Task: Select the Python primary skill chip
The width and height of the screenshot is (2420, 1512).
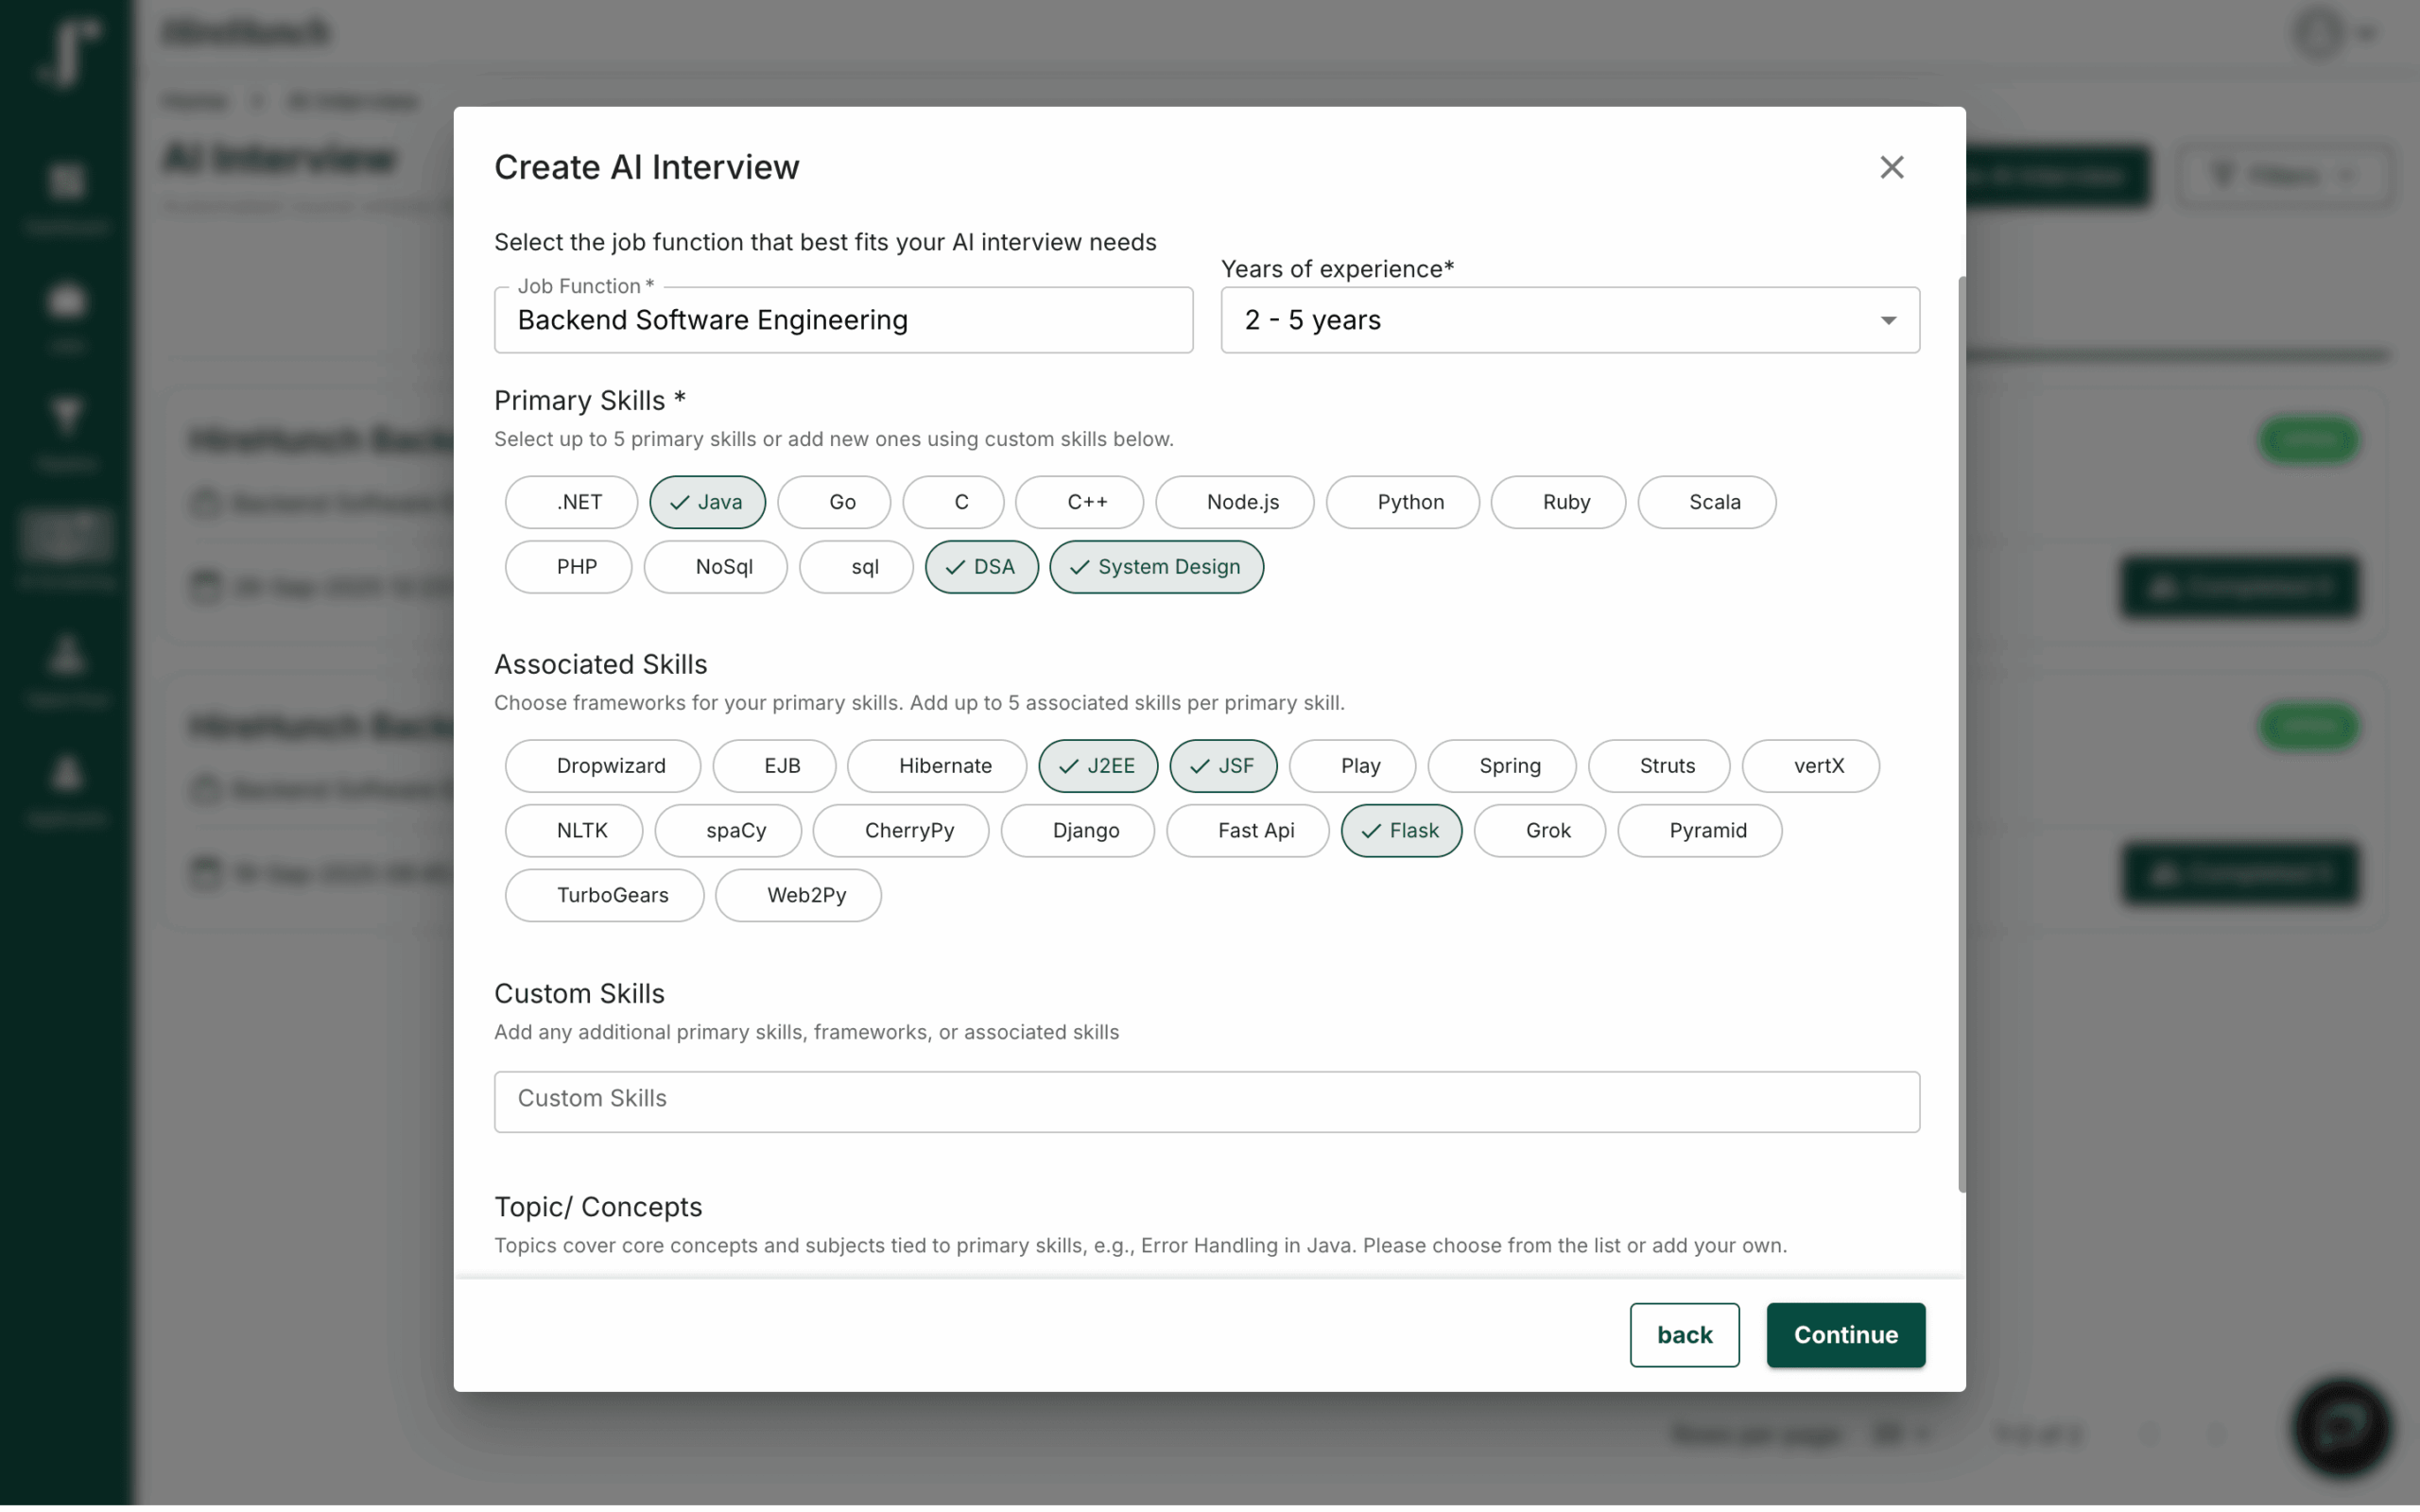Action: coord(1402,502)
